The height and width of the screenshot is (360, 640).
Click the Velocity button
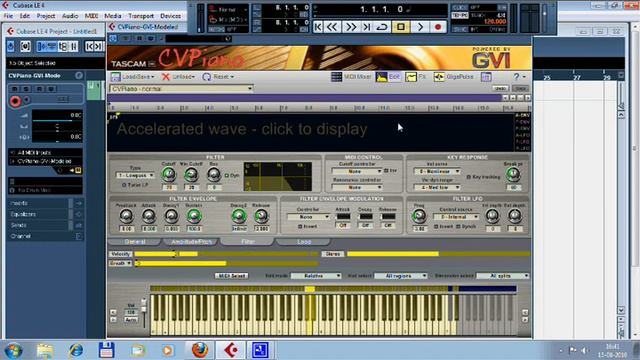[x=120, y=254]
